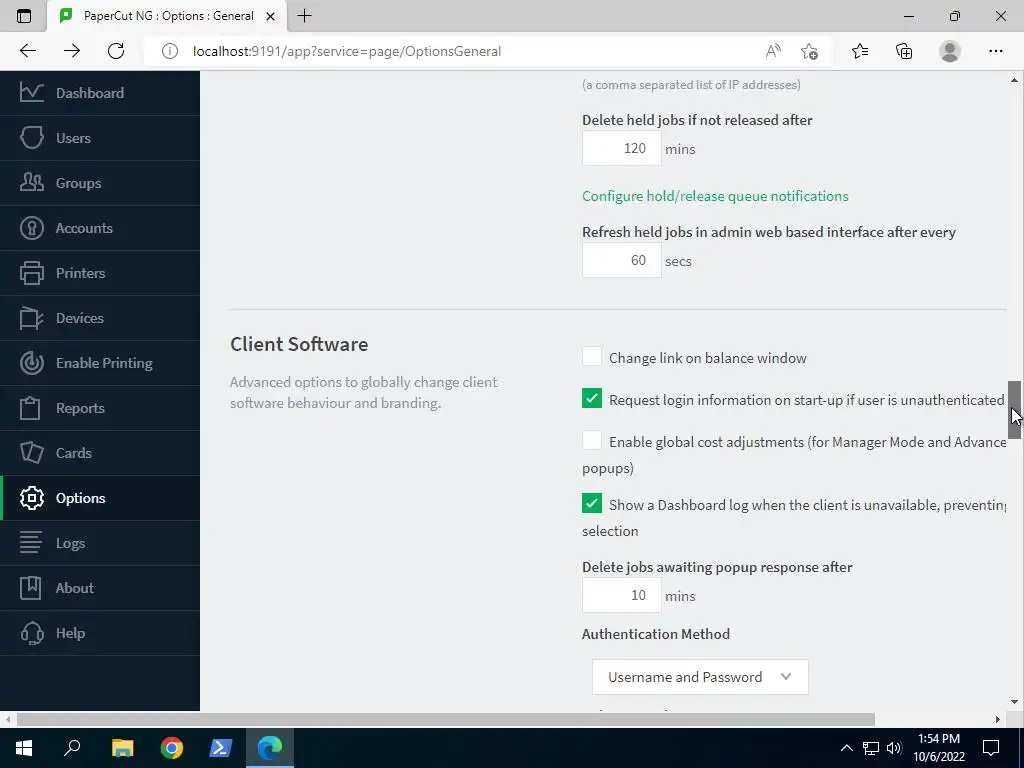Open taskbar search magnifier
1024x768 pixels.
pos(72,748)
